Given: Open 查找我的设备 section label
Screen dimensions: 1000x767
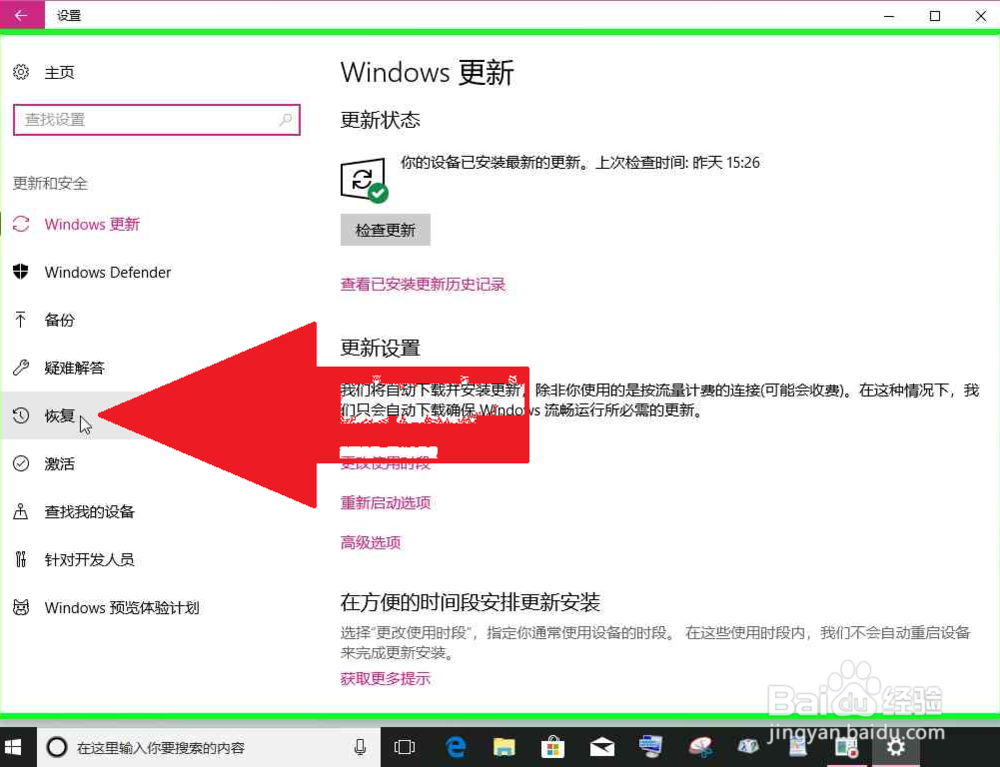Looking at the screenshot, I should coord(89,512).
